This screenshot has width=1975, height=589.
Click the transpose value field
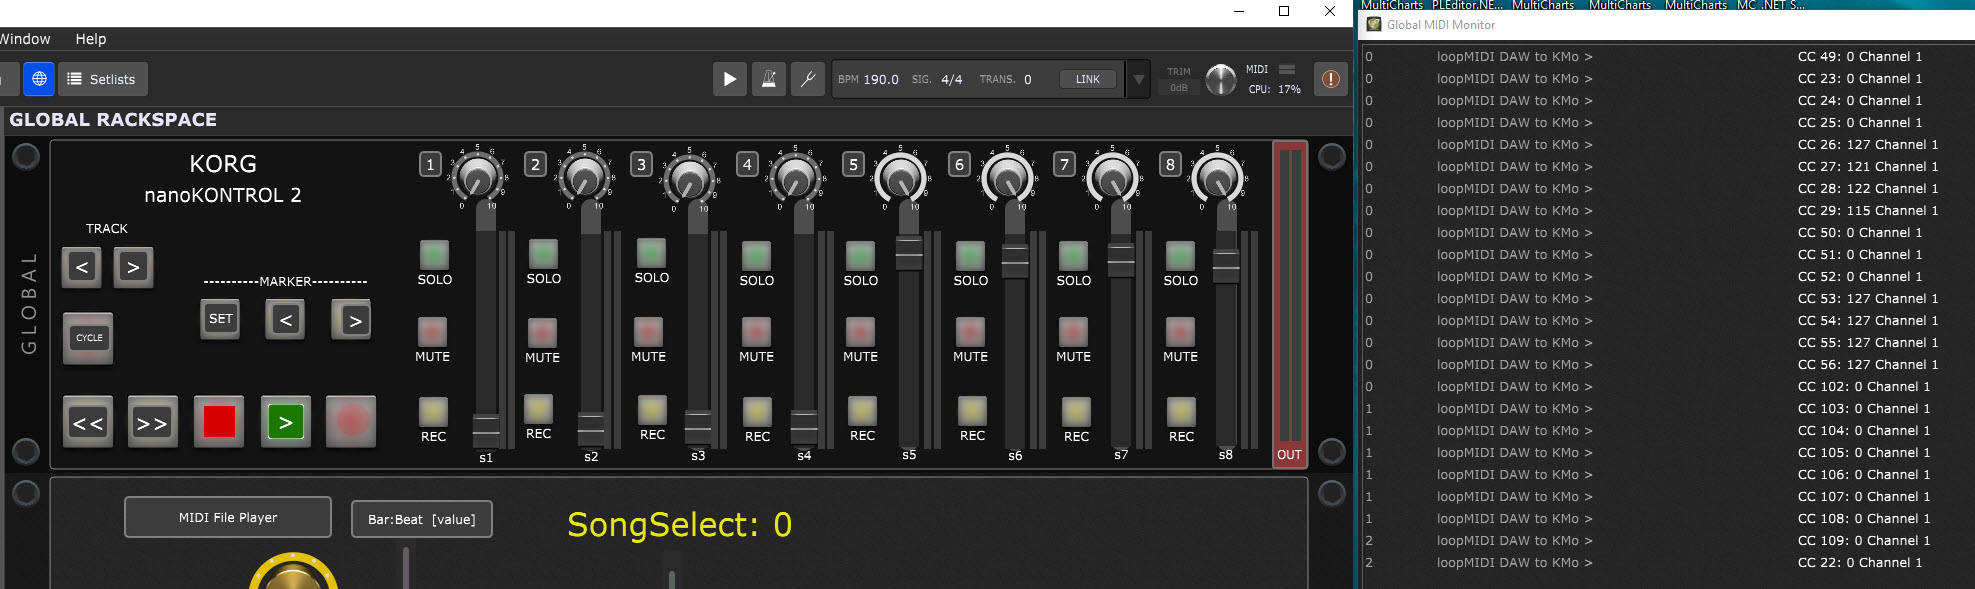(1027, 79)
